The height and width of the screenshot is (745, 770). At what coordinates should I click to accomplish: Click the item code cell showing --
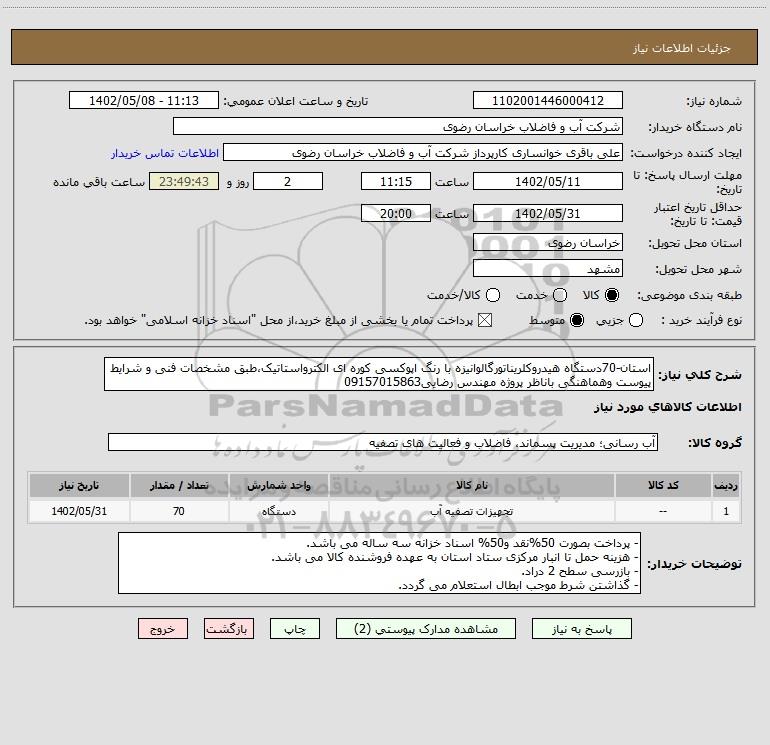663,511
